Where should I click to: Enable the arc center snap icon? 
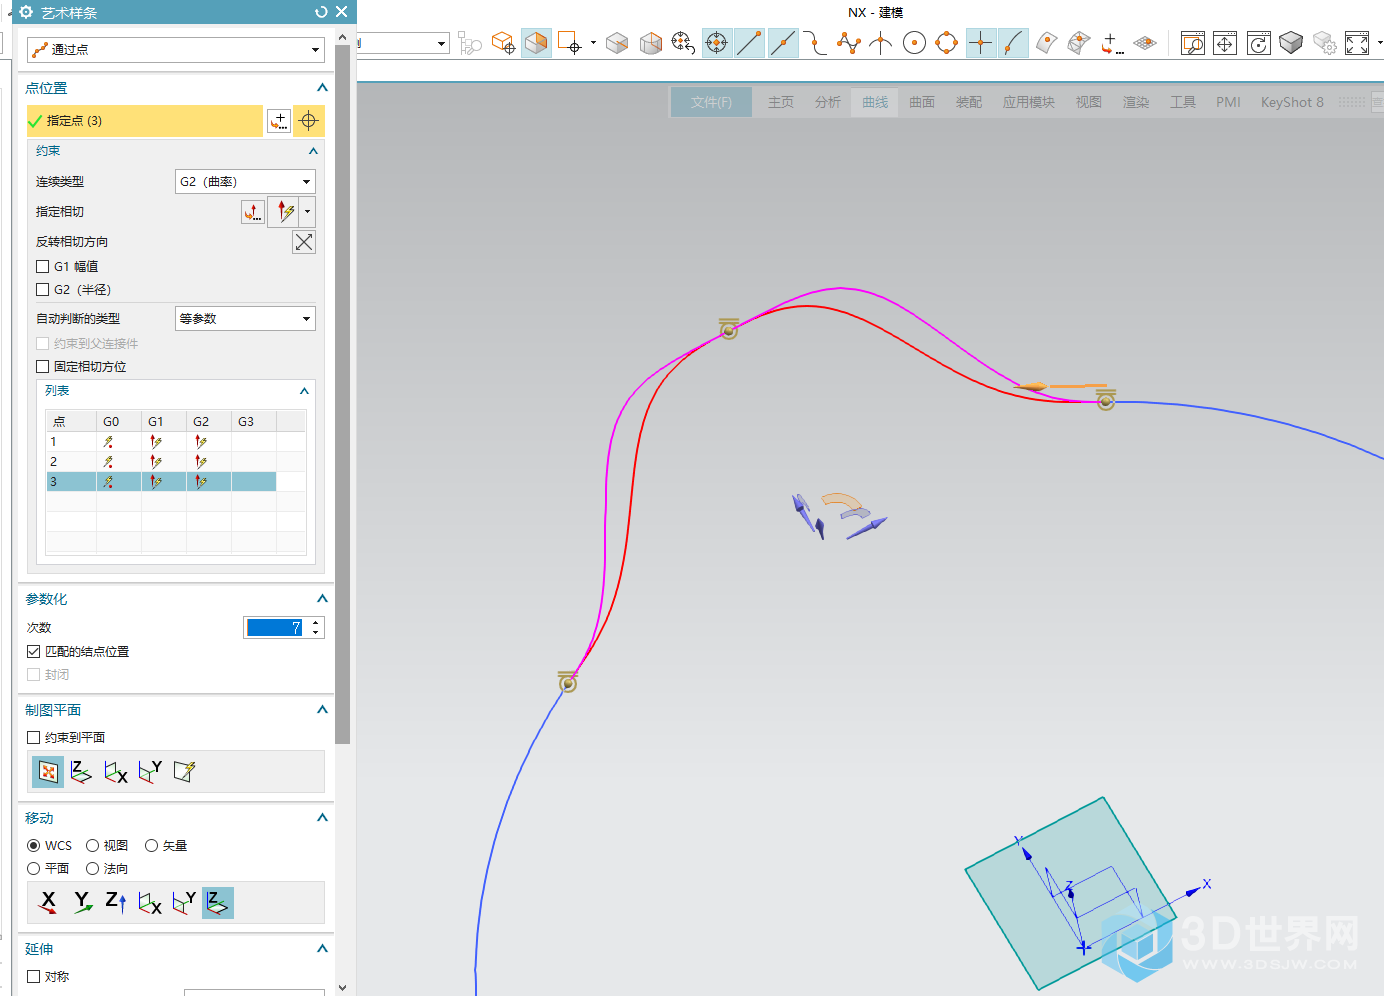pos(914,43)
